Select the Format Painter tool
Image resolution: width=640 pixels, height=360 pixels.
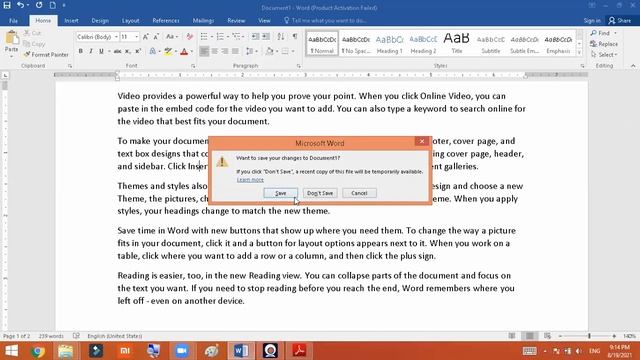pyautogui.click(x=46, y=54)
